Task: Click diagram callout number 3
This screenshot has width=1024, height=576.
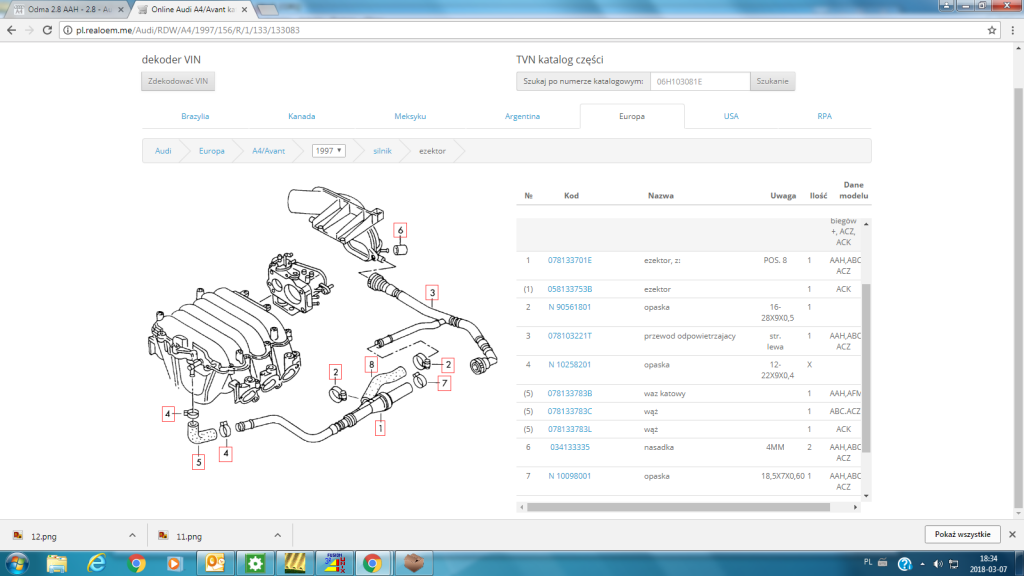Action: click(x=432, y=293)
